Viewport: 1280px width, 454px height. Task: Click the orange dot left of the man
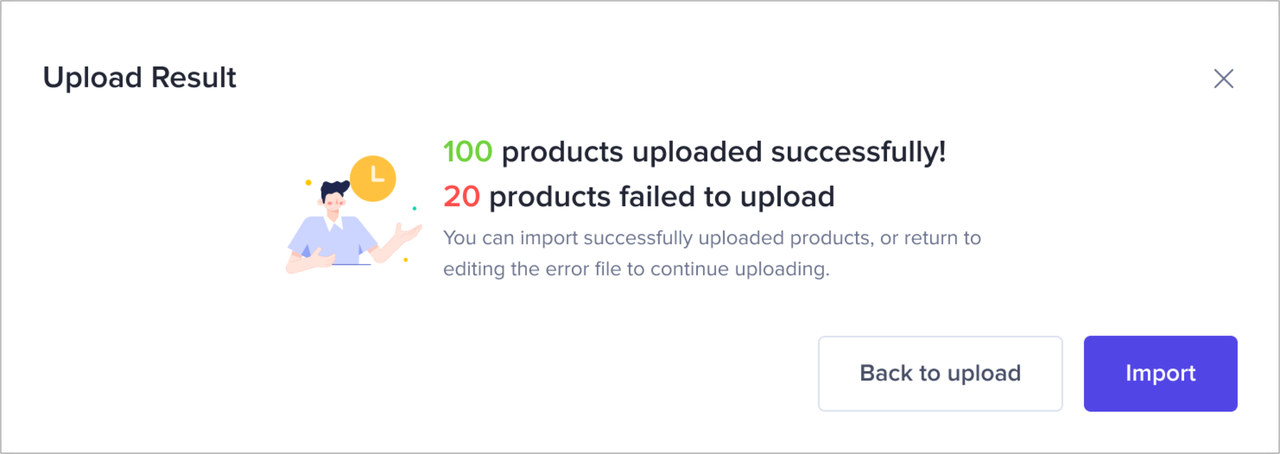(x=308, y=183)
